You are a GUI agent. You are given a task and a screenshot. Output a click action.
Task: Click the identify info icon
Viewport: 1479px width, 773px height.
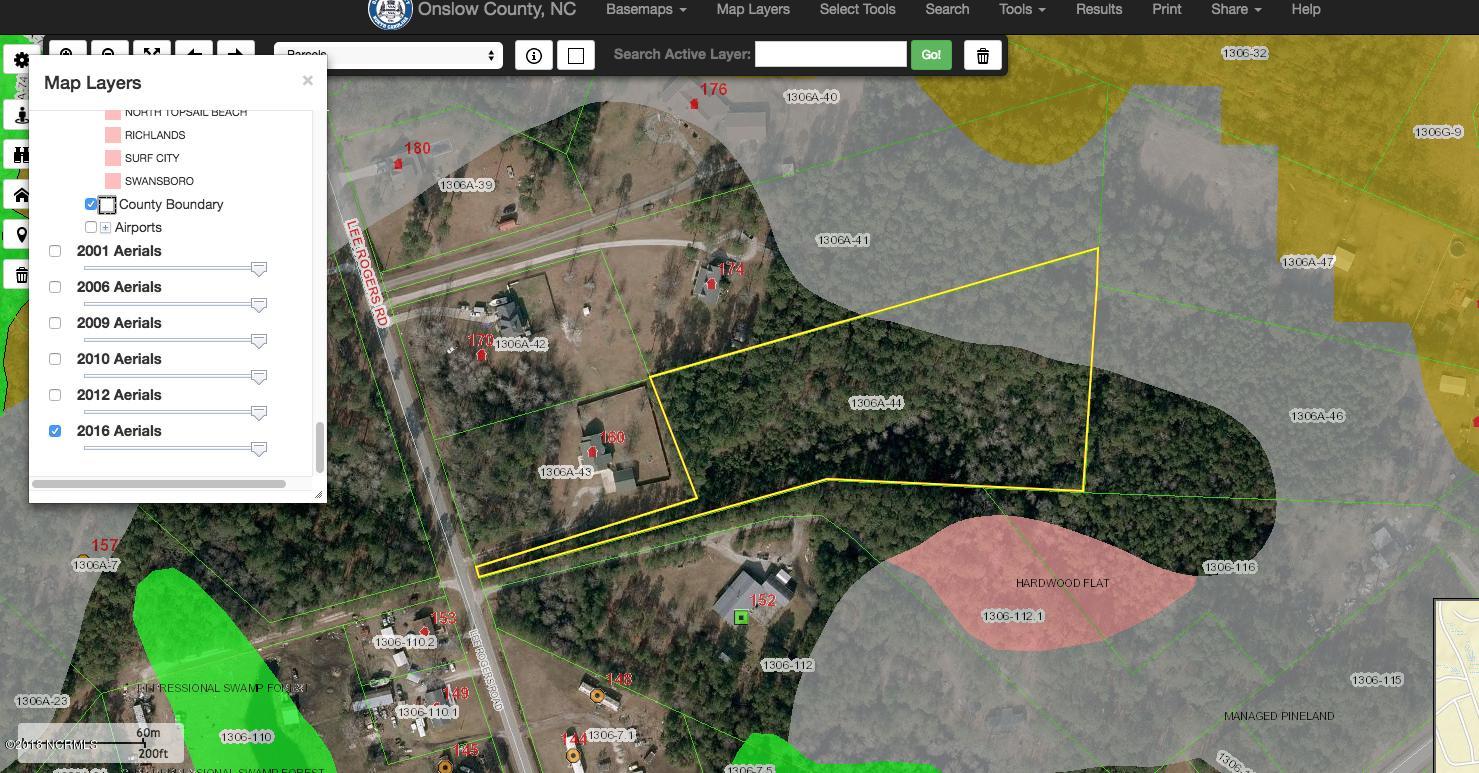pos(534,55)
